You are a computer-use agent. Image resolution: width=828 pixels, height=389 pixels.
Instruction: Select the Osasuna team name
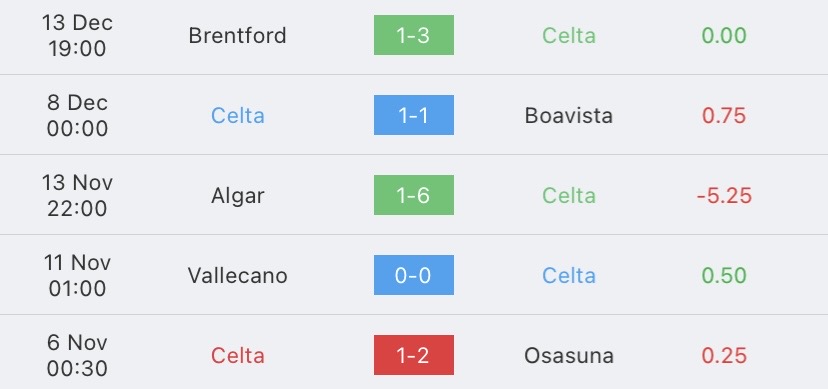tap(569, 356)
